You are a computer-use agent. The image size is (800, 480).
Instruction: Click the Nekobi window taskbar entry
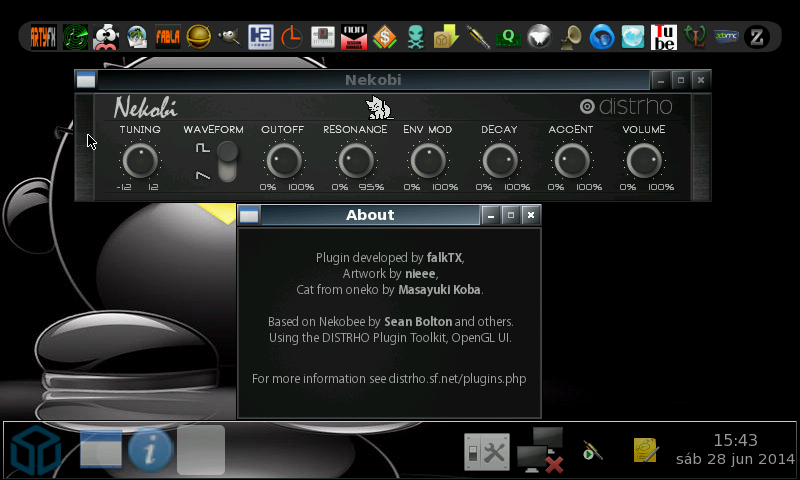(100, 451)
